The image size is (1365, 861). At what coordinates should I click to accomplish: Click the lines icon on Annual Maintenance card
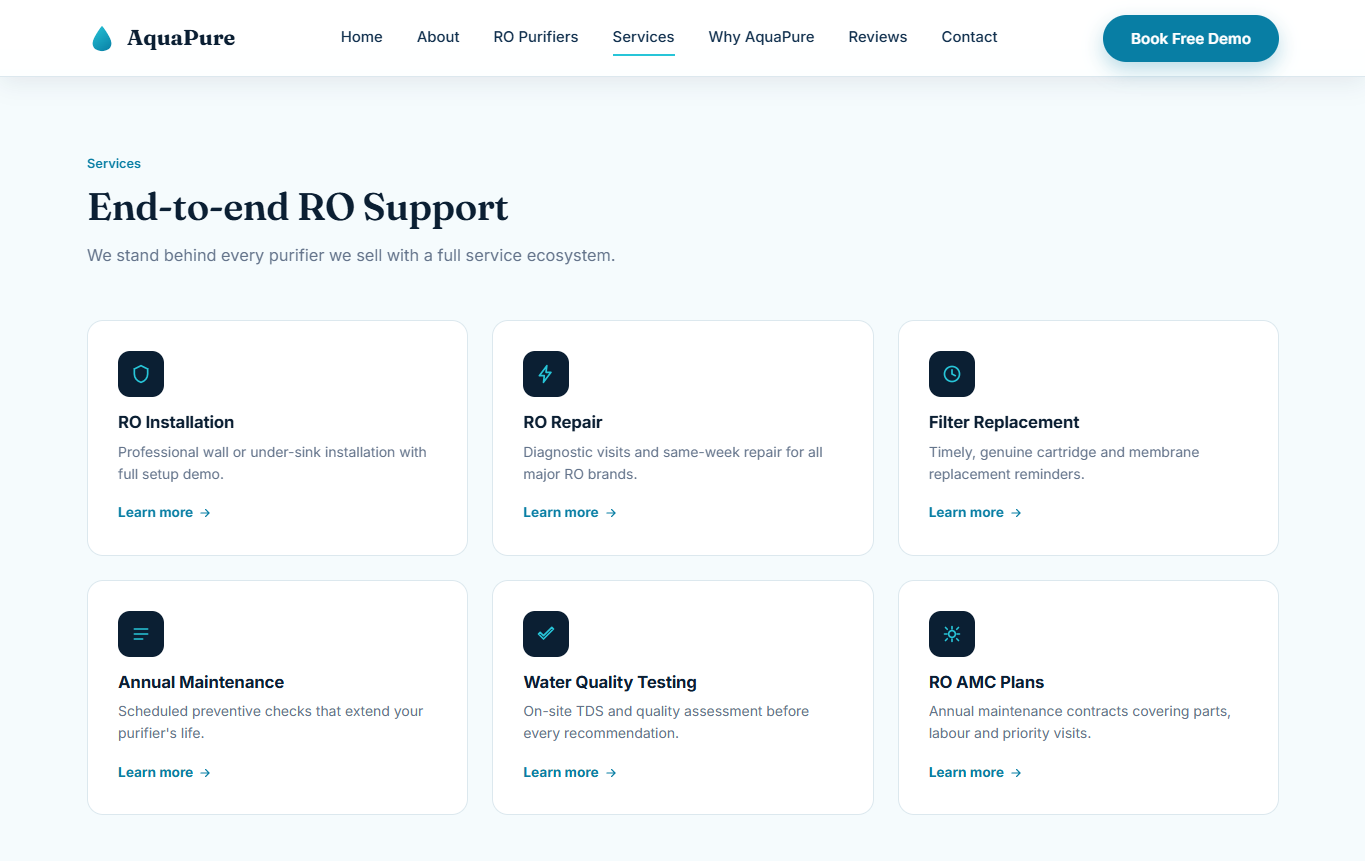pyautogui.click(x=141, y=634)
